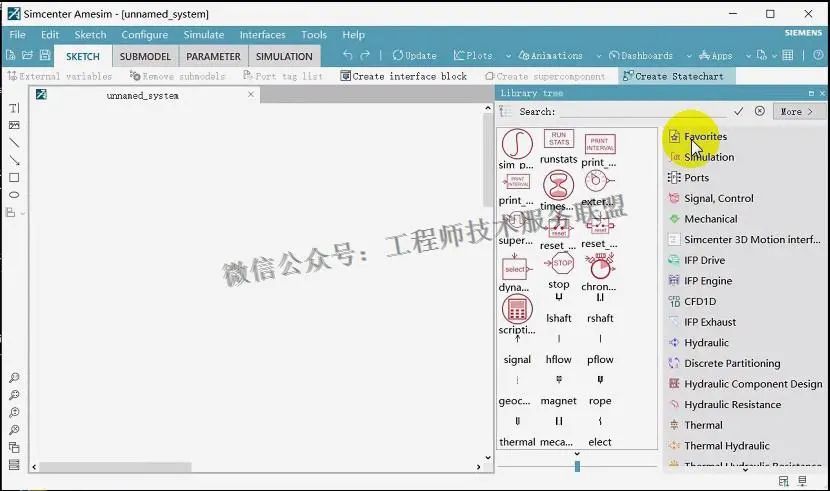This screenshot has height=491, width=830.
Task: Pick the hflow port component
Action: (558, 350)
